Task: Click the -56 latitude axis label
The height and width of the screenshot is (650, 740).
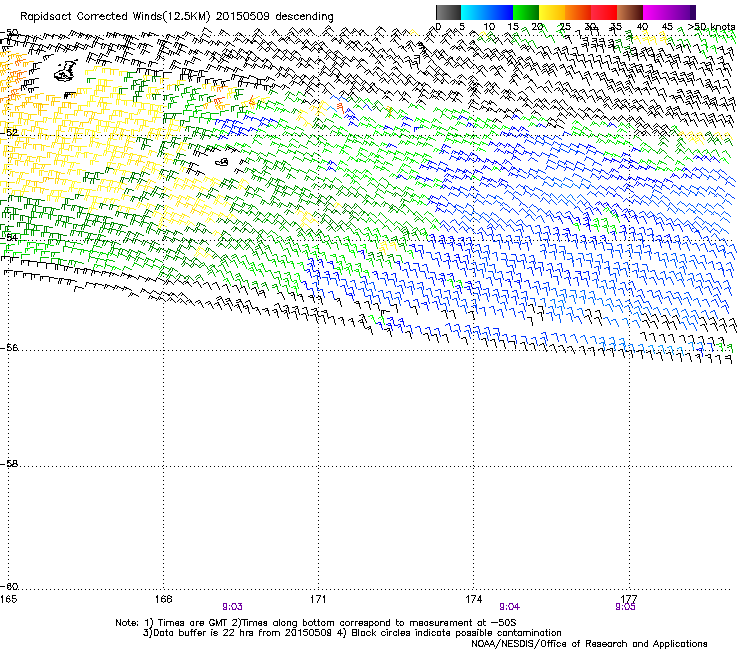Action: pos(9,348)
